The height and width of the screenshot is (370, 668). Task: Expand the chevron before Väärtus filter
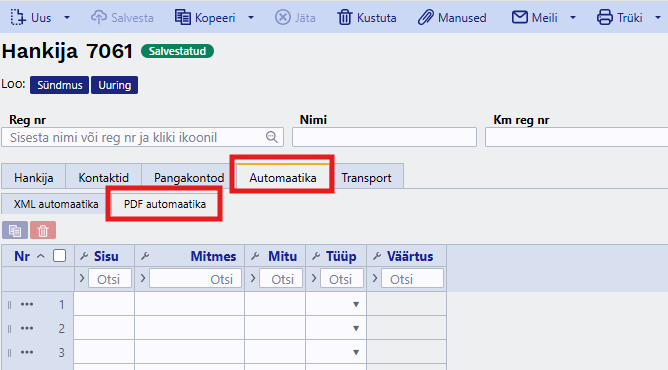(x=374, y=278)
